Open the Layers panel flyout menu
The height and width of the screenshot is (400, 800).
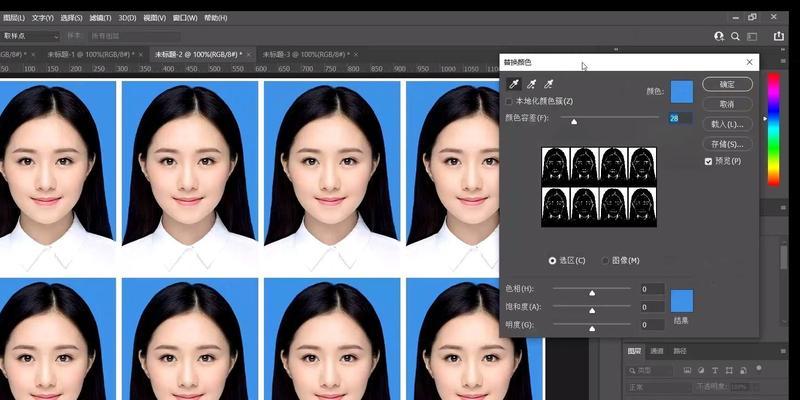pos(784,351)
